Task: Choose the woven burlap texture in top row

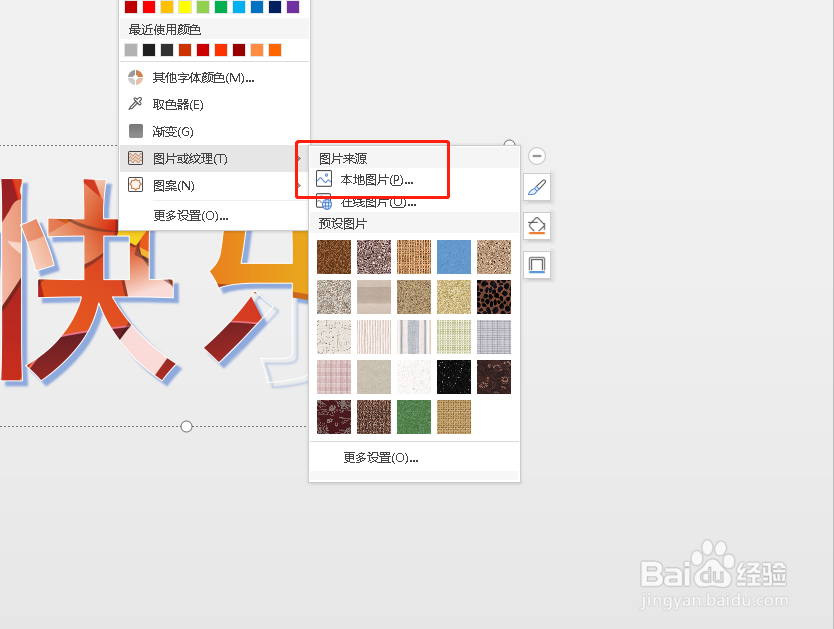Action: tap(414, 257)
